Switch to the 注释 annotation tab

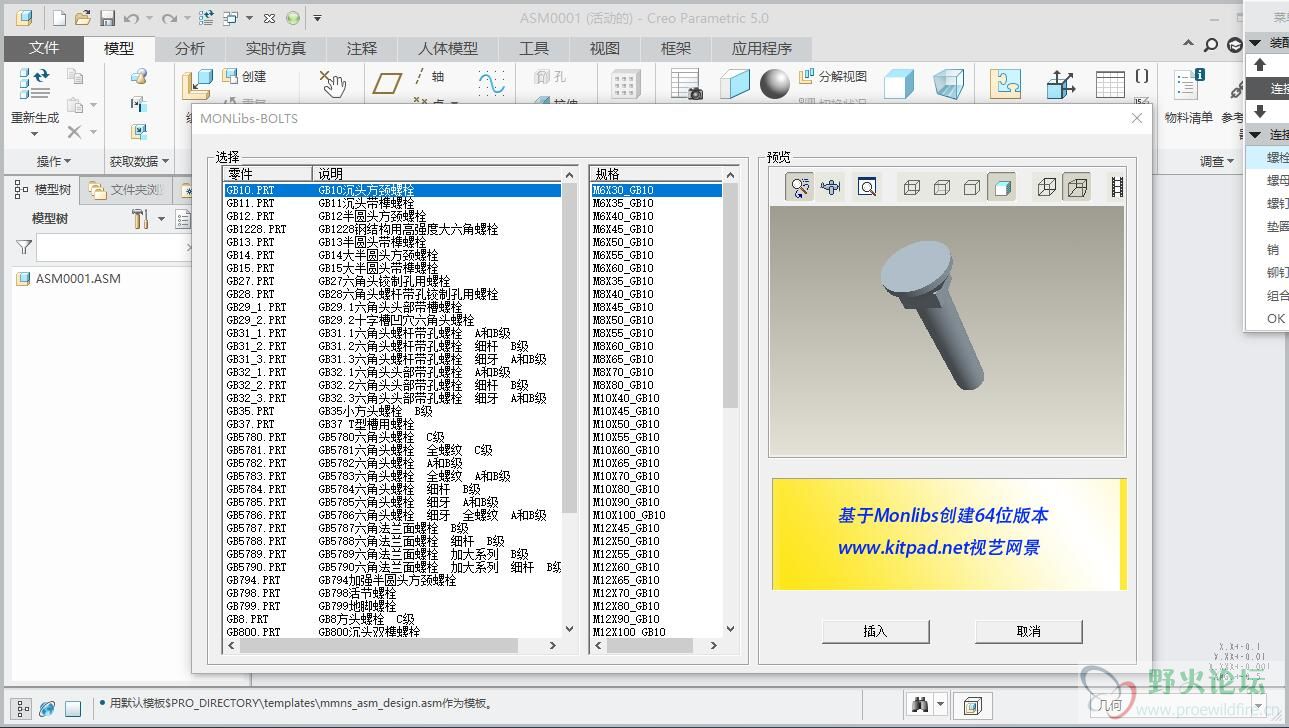click(362, 48)
